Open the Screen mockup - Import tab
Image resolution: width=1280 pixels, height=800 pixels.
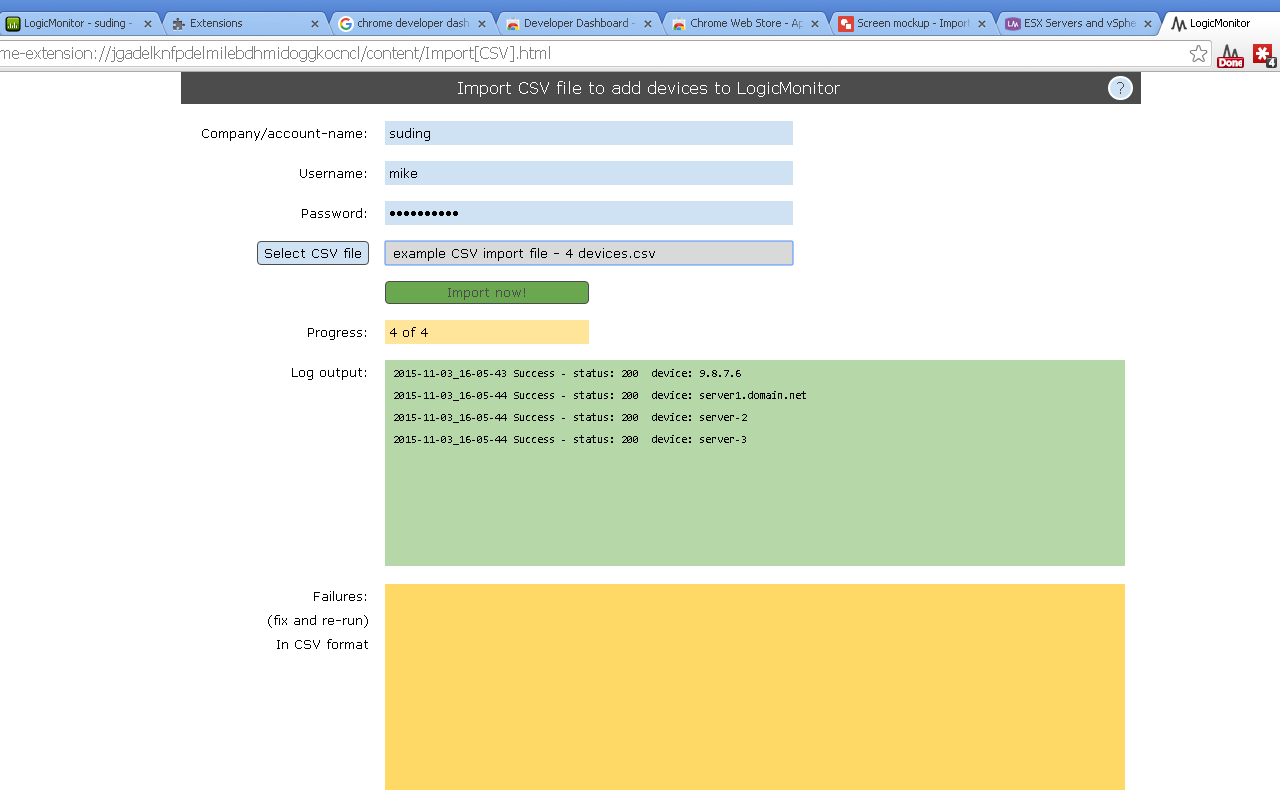pos(905,22)
